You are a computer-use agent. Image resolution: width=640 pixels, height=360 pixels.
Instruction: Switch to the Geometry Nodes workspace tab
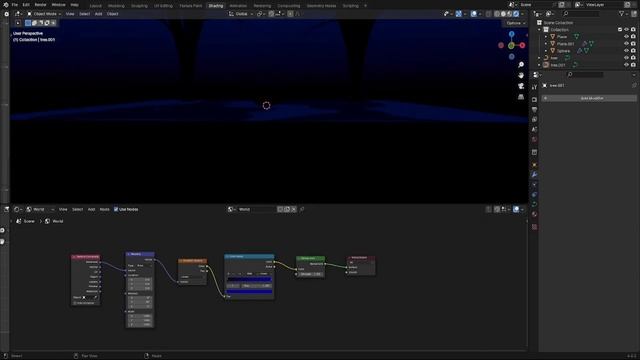pyautogui.click(x=321, y=6)
